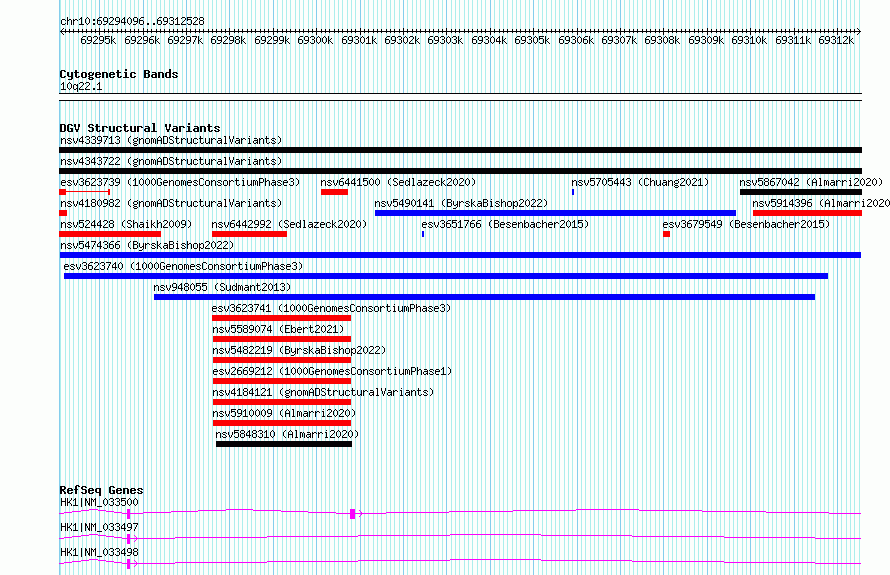
Task: Click nsv6442992 (Sedlazeck2020) label
Action: pos(289,224)
